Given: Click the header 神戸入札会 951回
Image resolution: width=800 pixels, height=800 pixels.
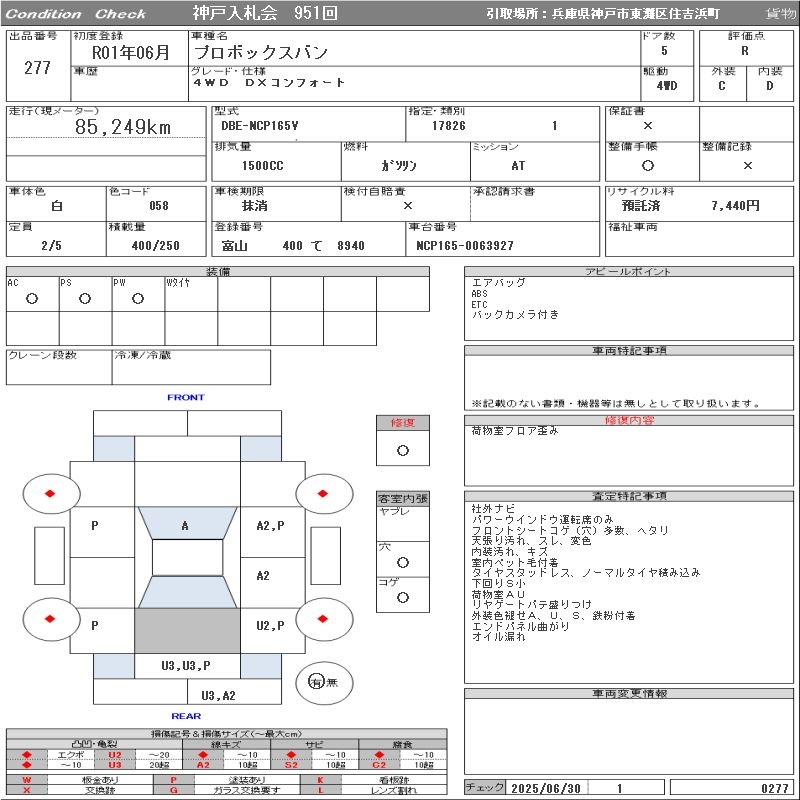Looking at the screenshot, I should point(265,13).
